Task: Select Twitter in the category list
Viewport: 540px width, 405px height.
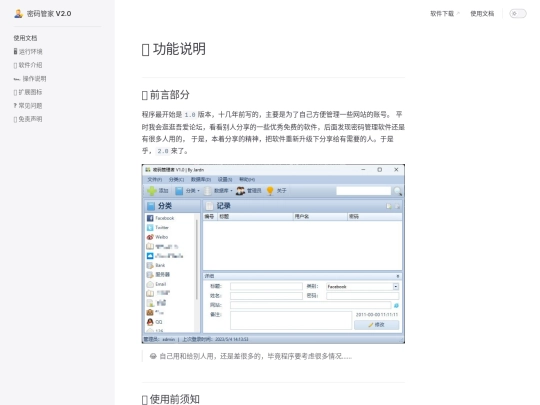Action: tap(158, 227)
